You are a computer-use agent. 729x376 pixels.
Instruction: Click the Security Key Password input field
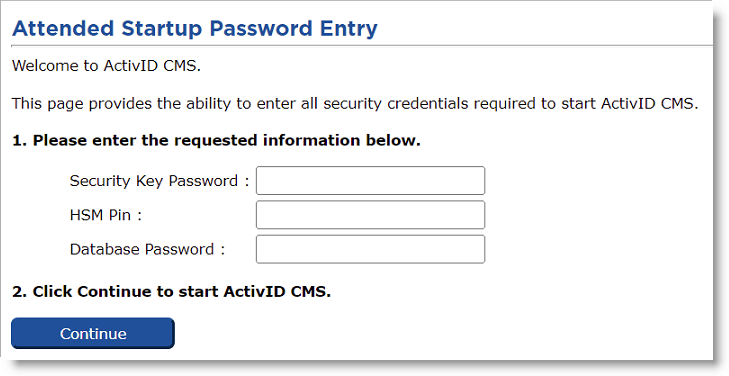tap(371, 180)
